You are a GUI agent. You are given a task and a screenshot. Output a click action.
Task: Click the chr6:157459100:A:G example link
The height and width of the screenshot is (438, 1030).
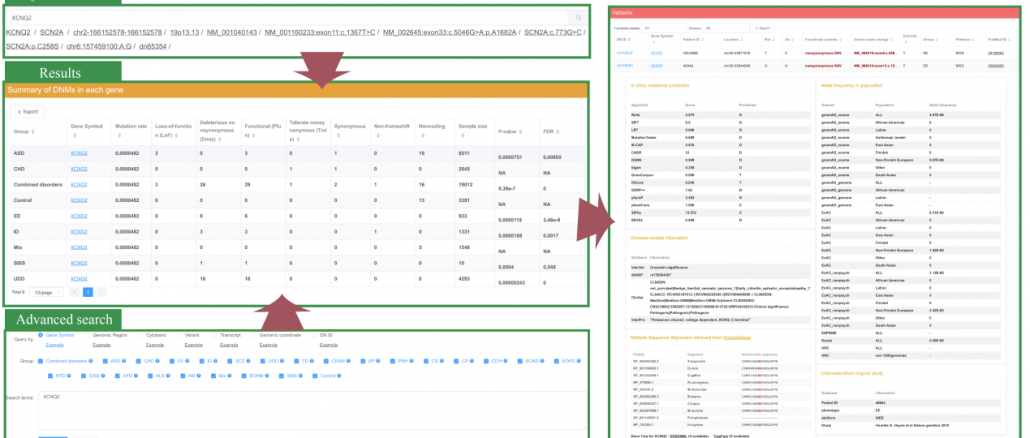point(99,47)
